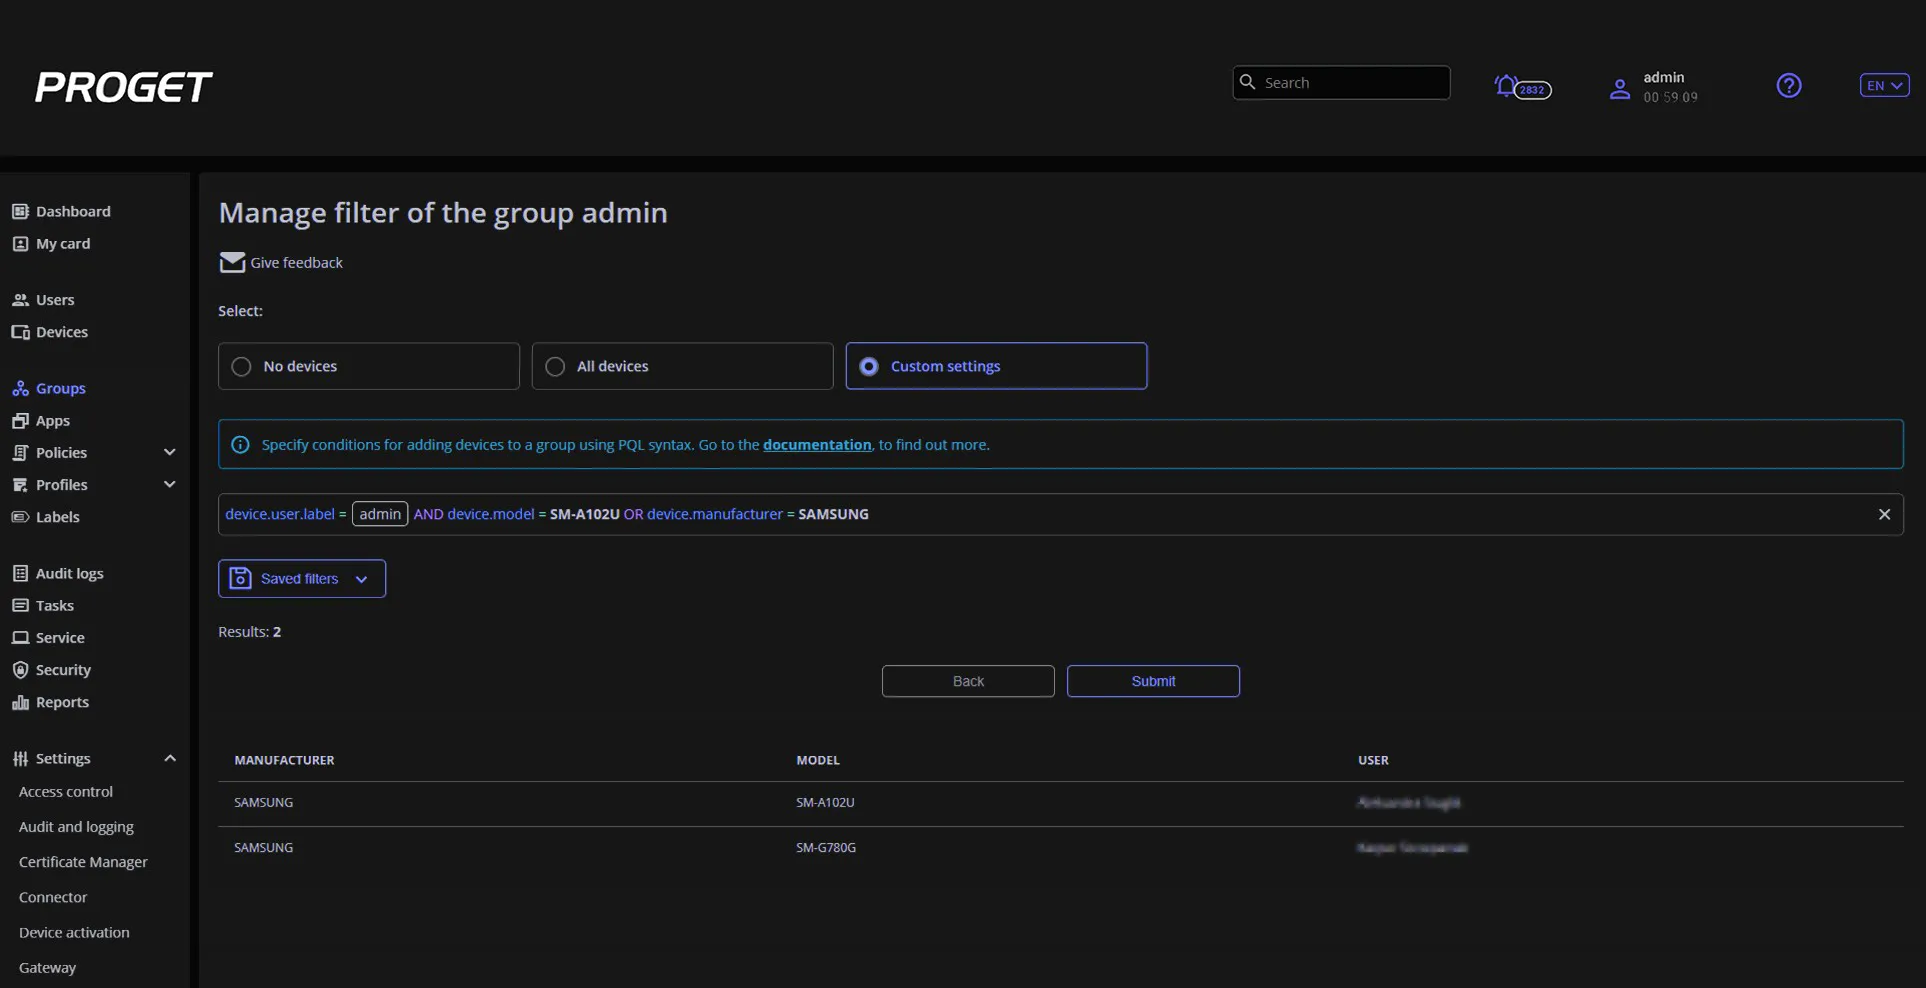Click device.manufacturer in the filter query
The image size is (1926, 988).
(x=715, y=514)
